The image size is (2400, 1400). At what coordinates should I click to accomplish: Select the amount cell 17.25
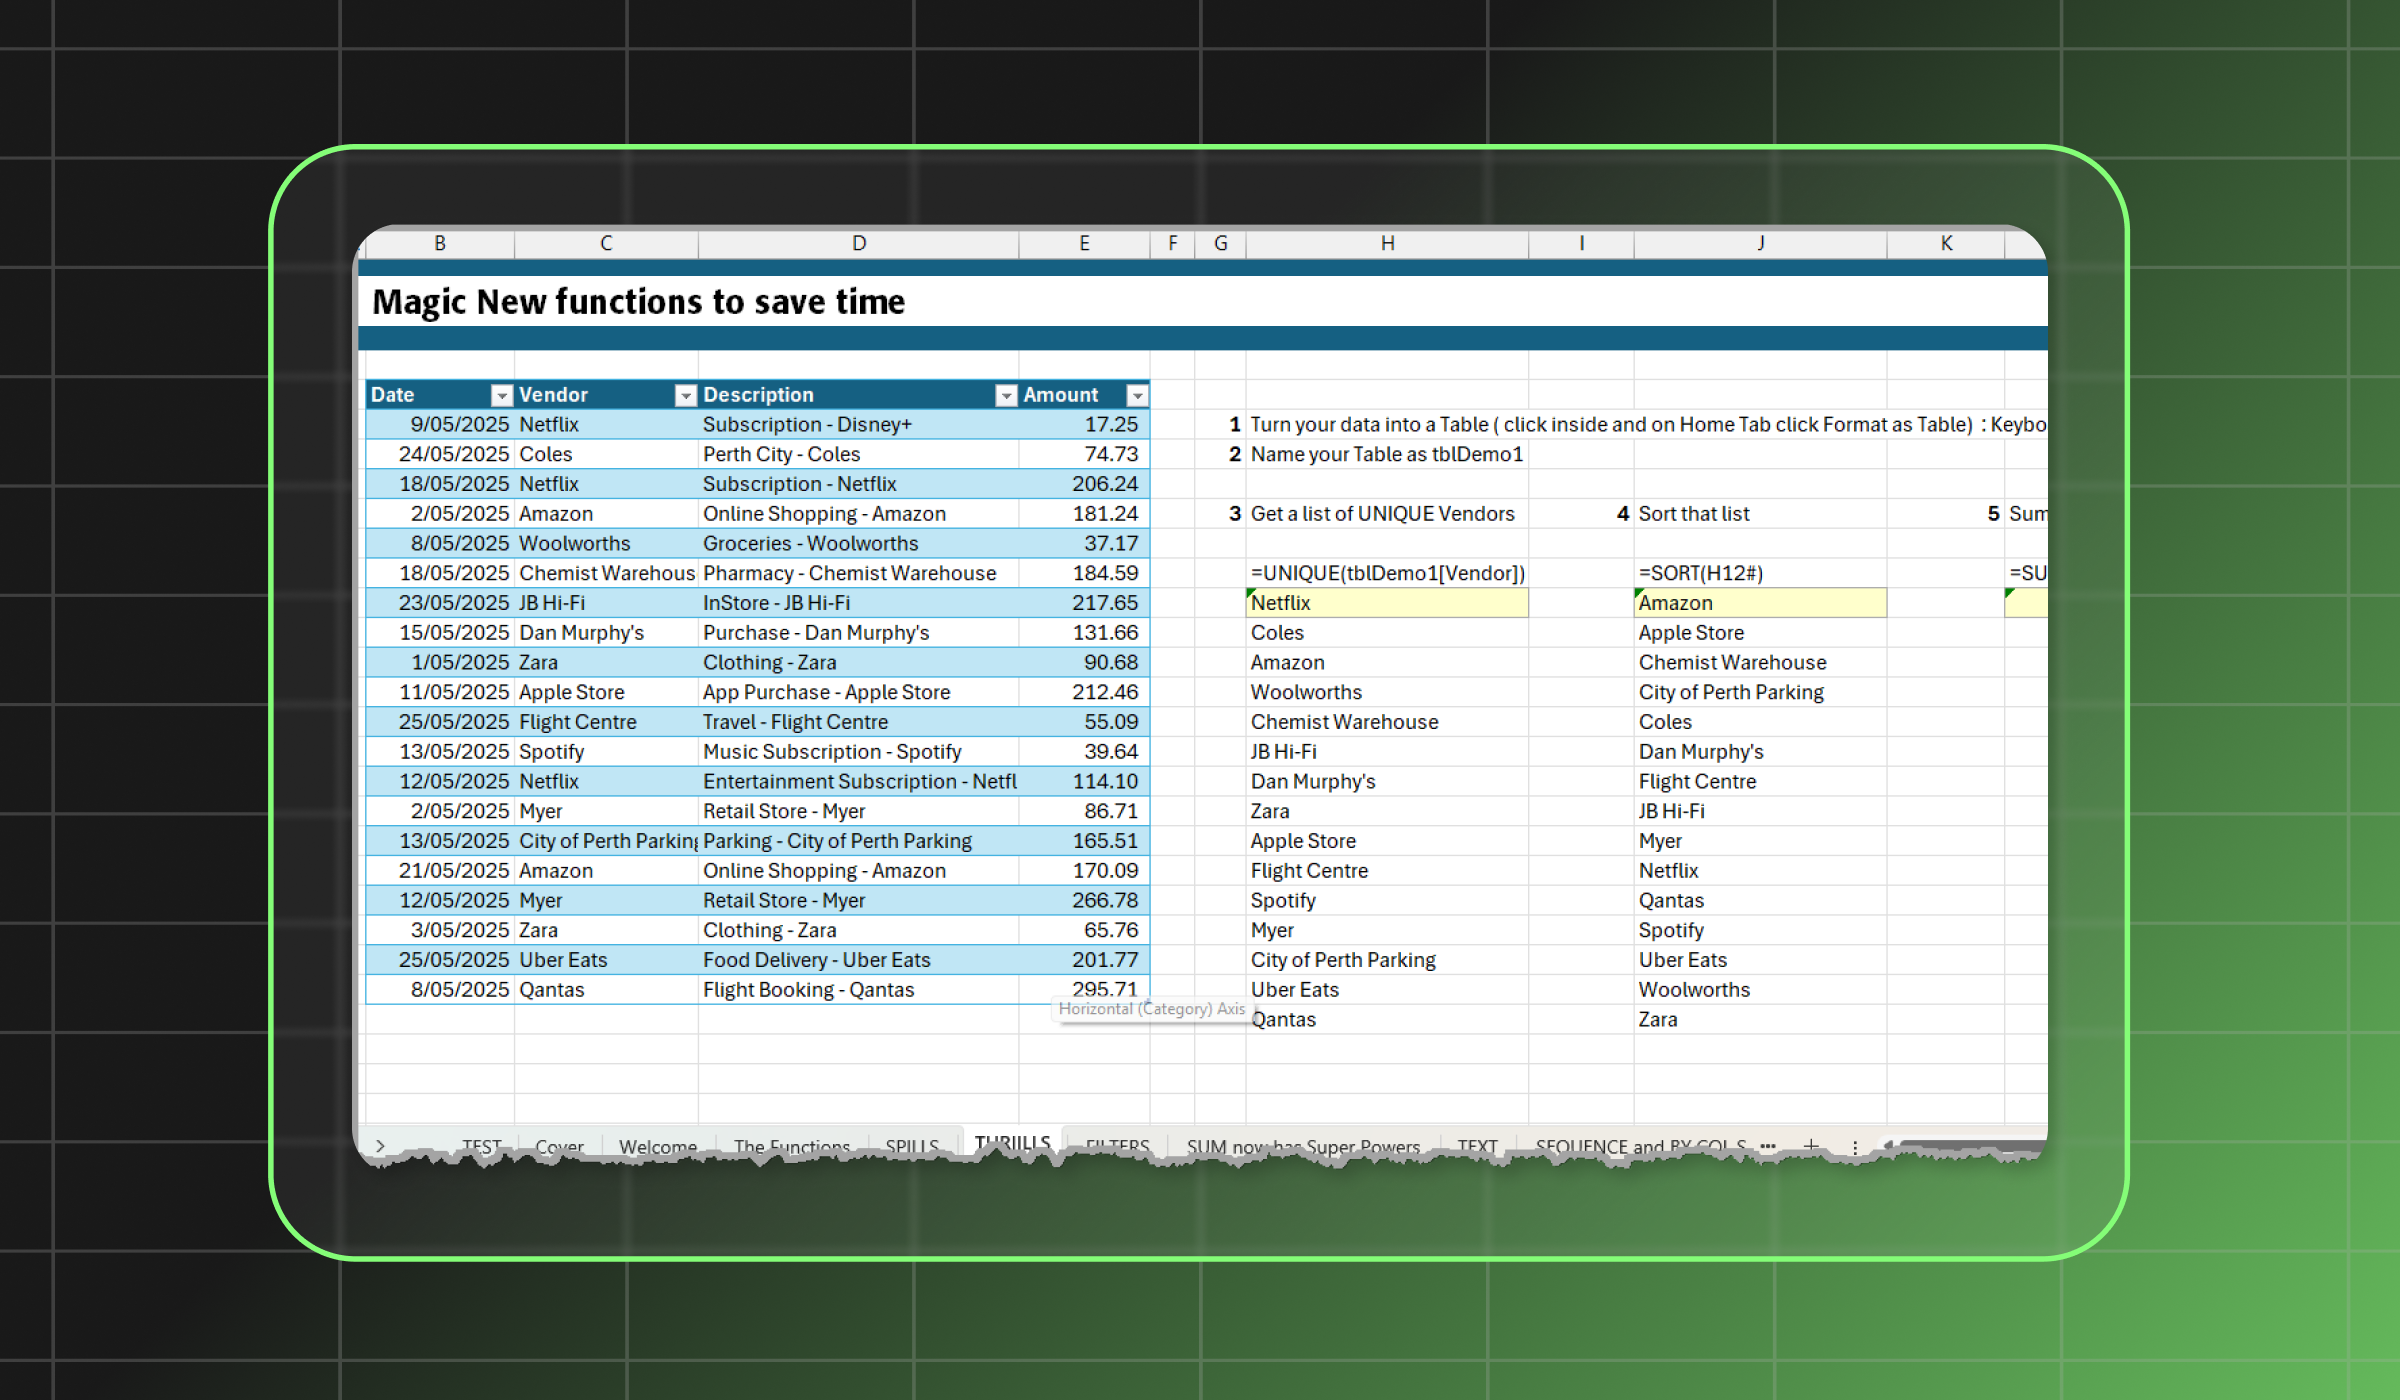coord(1084,425)
